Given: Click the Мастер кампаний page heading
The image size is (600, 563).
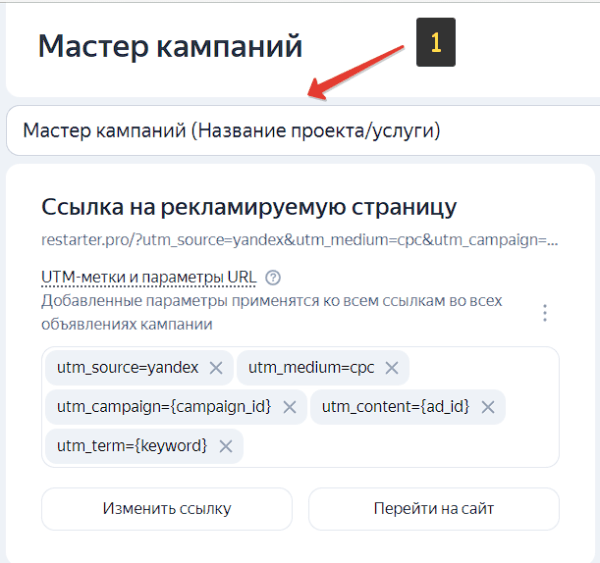Looking at the screenshot, I should (170, 46).
